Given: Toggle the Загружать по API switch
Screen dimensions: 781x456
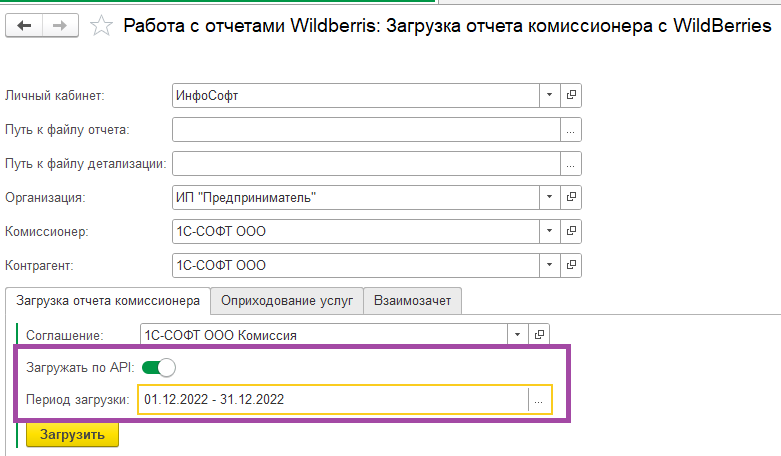Looking at the screenshot, I should (x=159, y=368).
